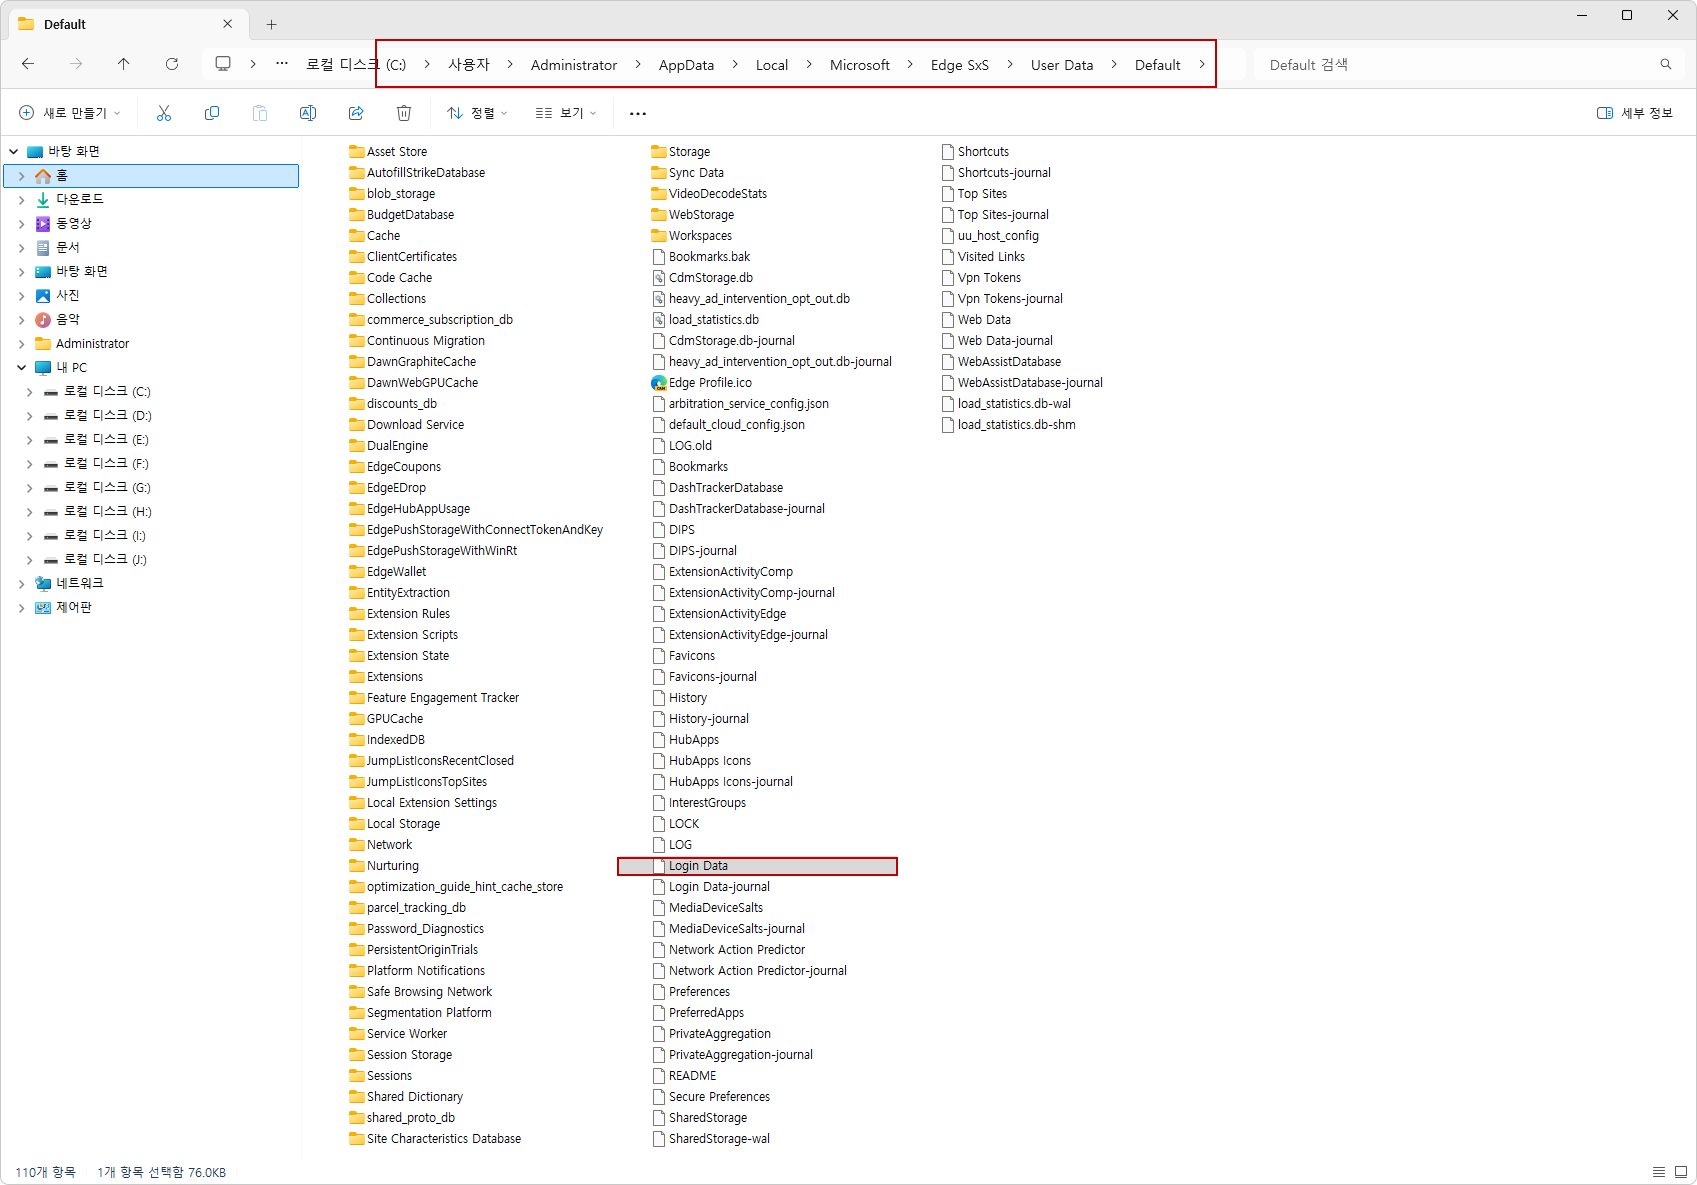1697x1185 pixels.
Task: Click the Default tab title
Action: [x=65, y=24]
